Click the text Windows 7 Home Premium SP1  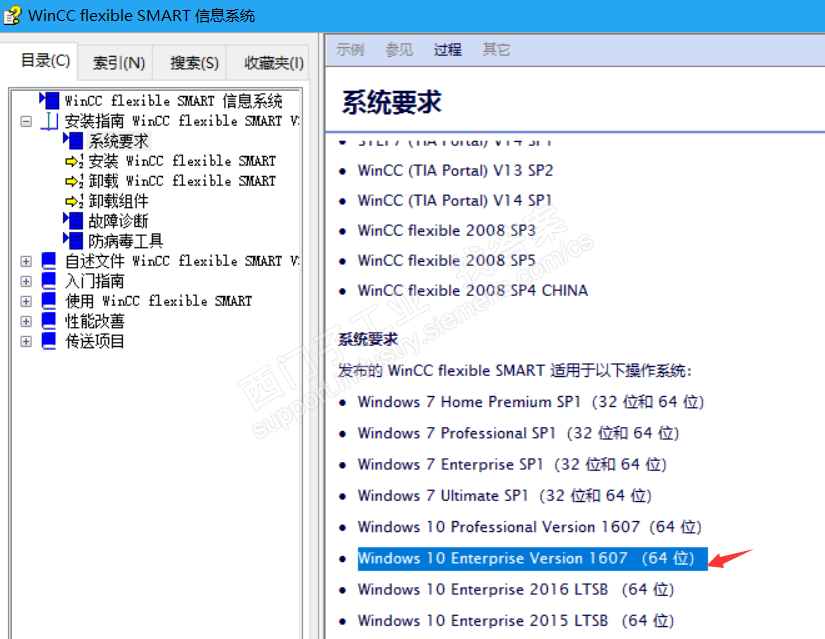(x=469, y=402)
